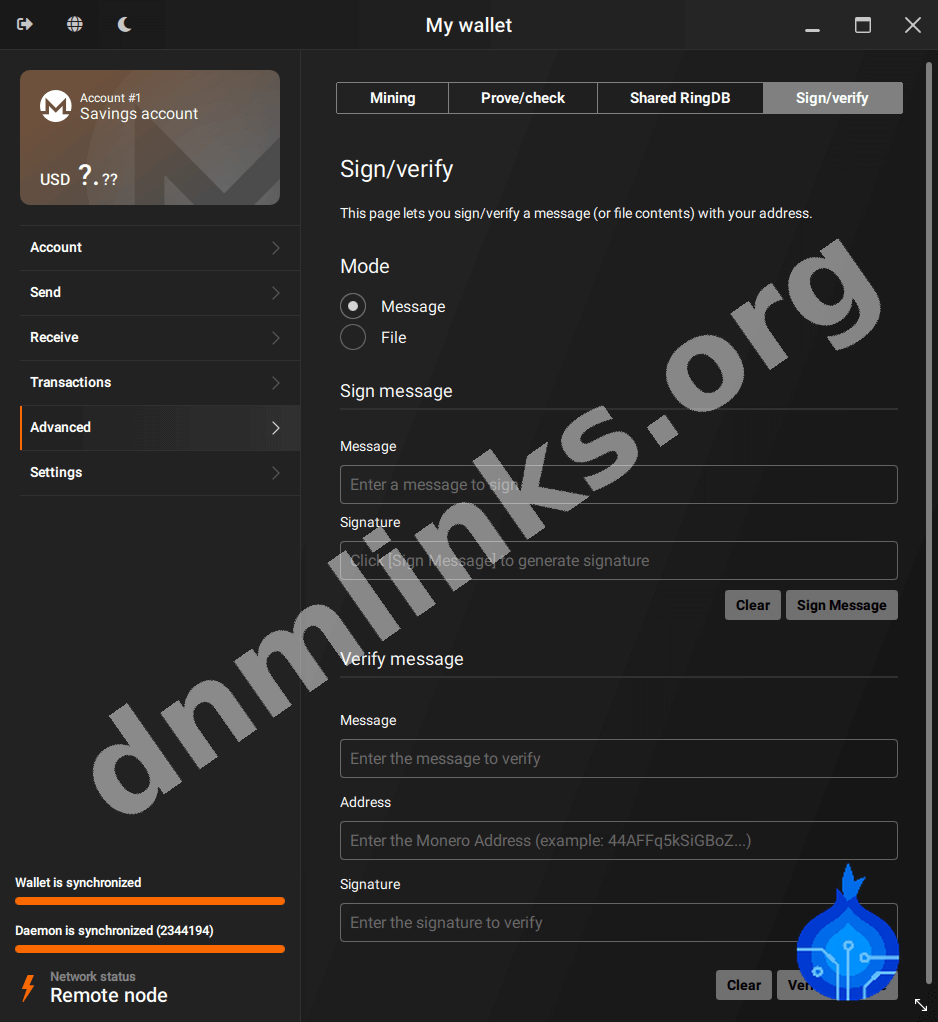Focus the Monero Address input field
Image resolution: width=938 pixels, height=1022 pixels.
(x=618, y=841)
